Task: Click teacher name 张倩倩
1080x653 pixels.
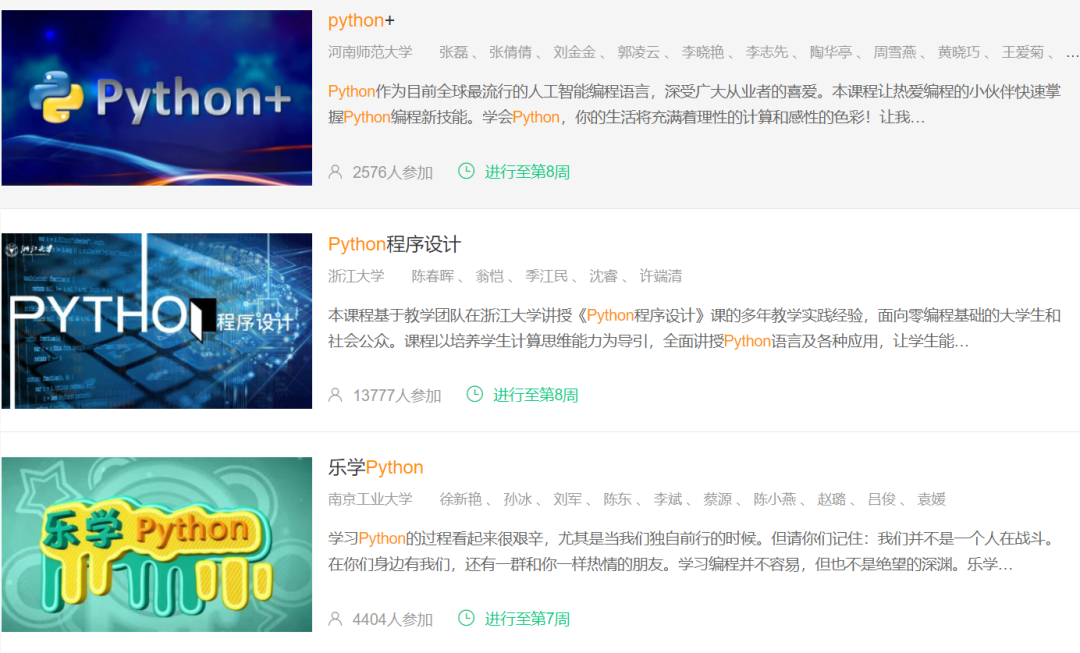Action: coord(510,52)
